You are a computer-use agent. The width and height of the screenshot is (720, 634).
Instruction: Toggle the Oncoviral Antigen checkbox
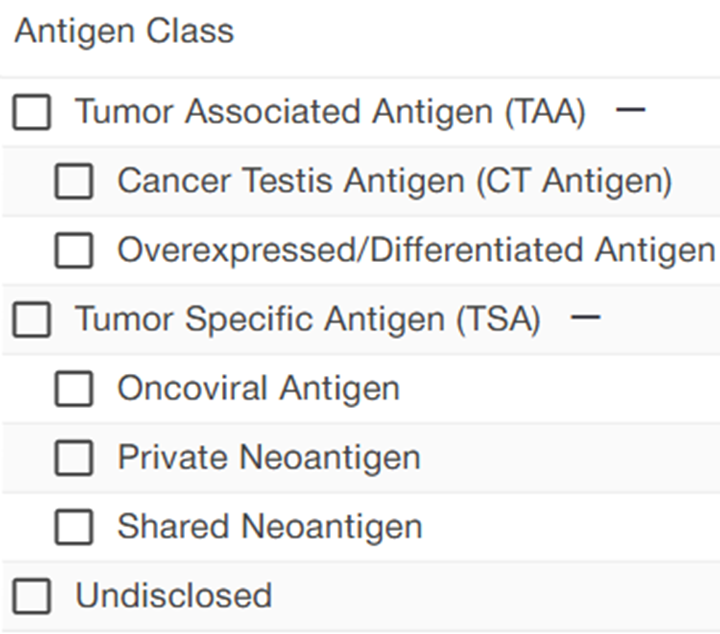74,389
